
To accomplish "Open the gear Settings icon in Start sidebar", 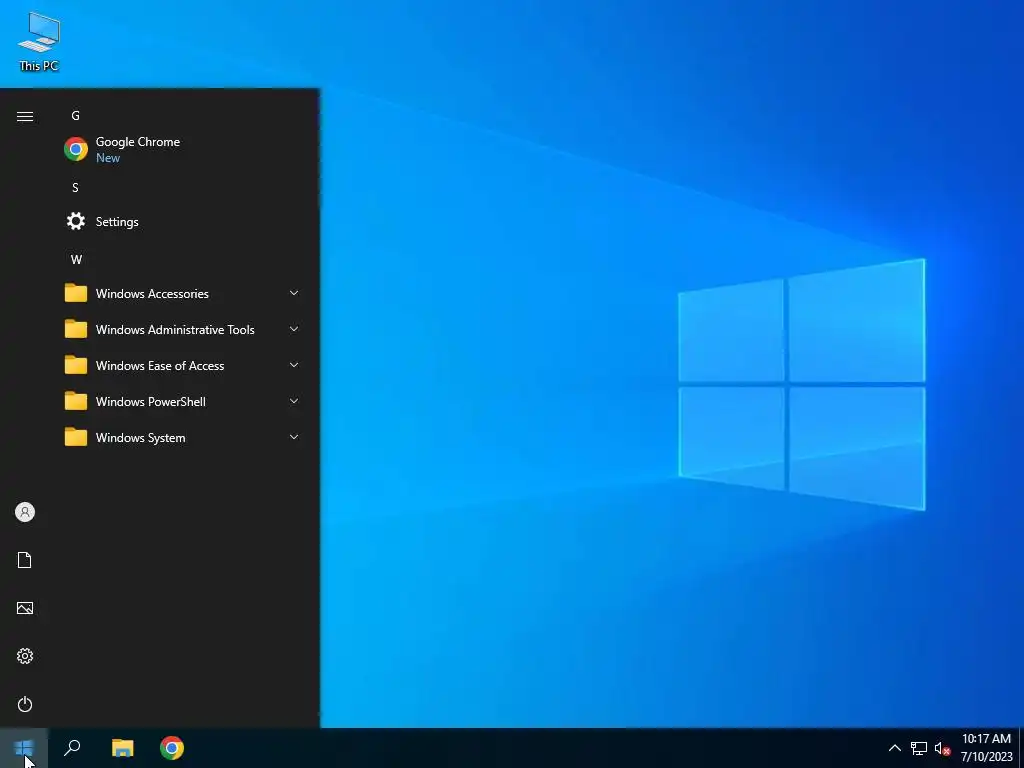I will tap(25, 656).
